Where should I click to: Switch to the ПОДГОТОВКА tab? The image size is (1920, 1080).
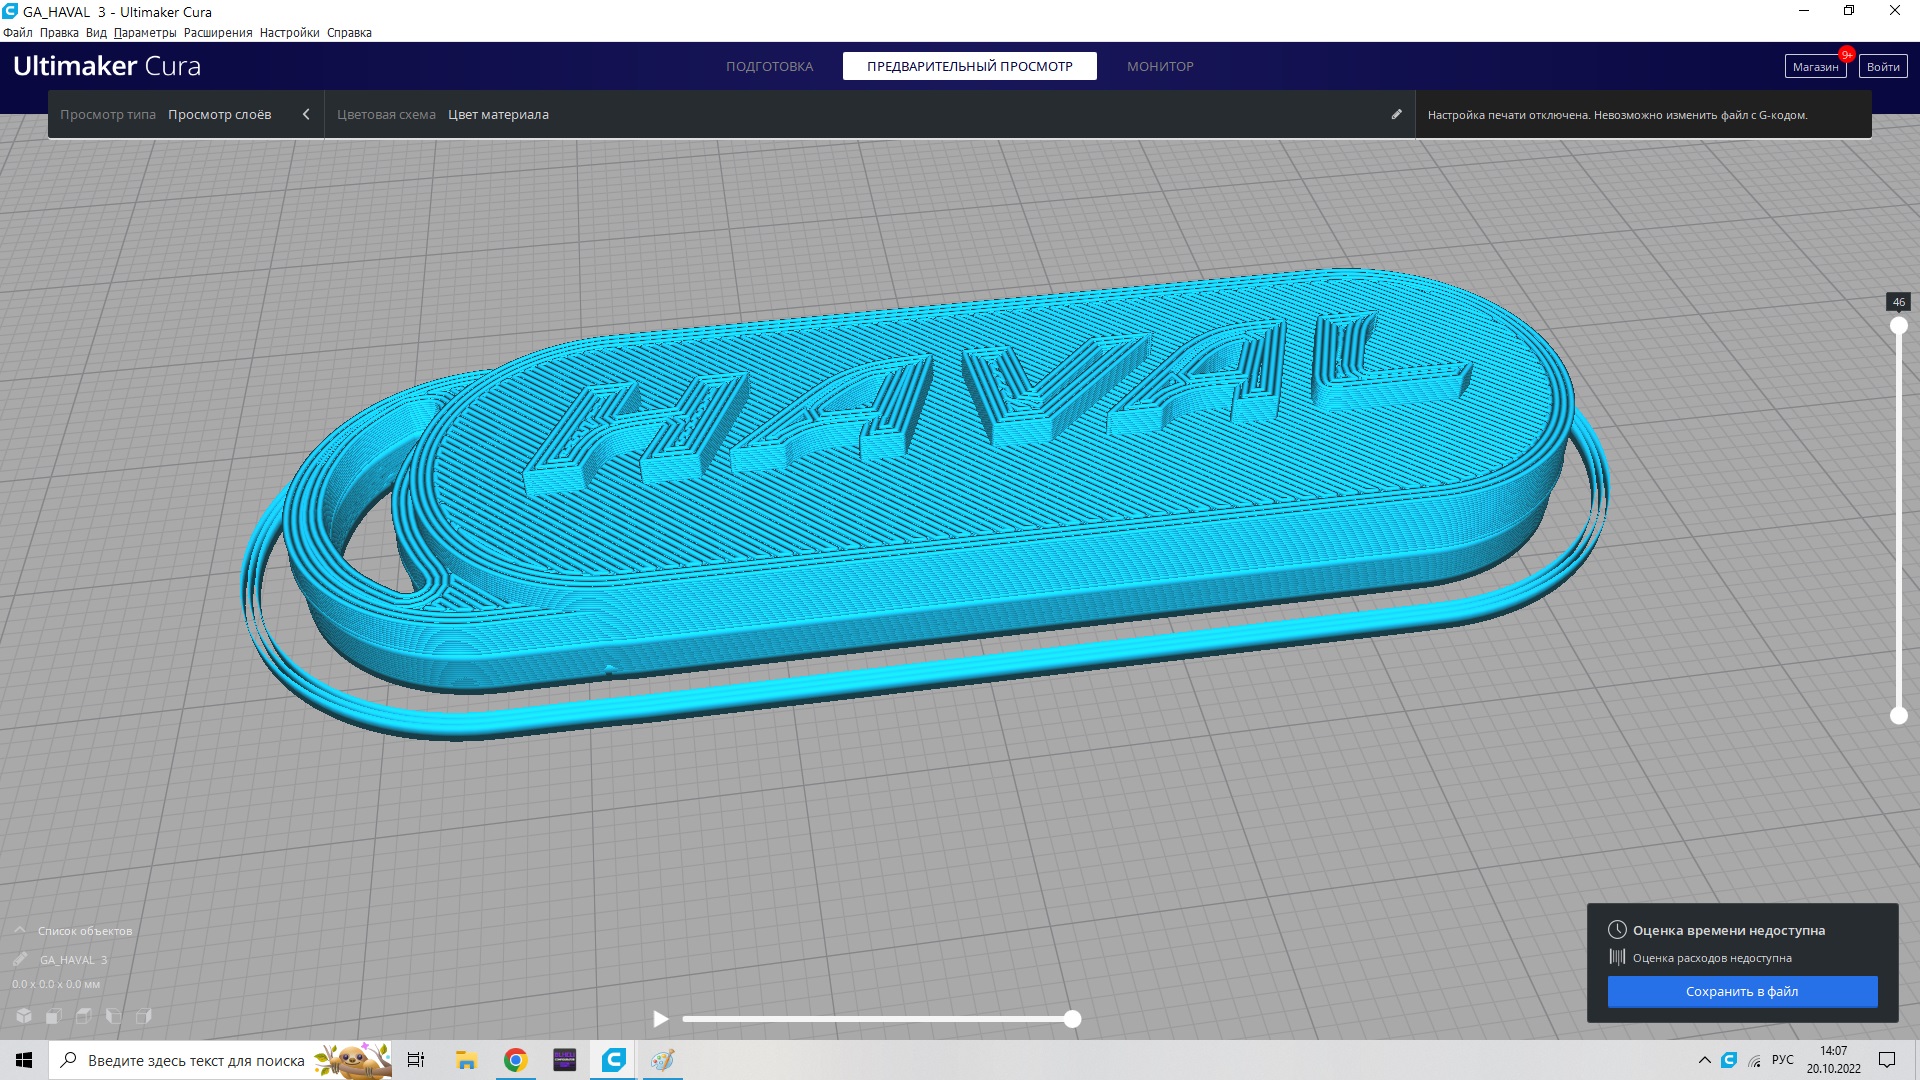[769, 66]
